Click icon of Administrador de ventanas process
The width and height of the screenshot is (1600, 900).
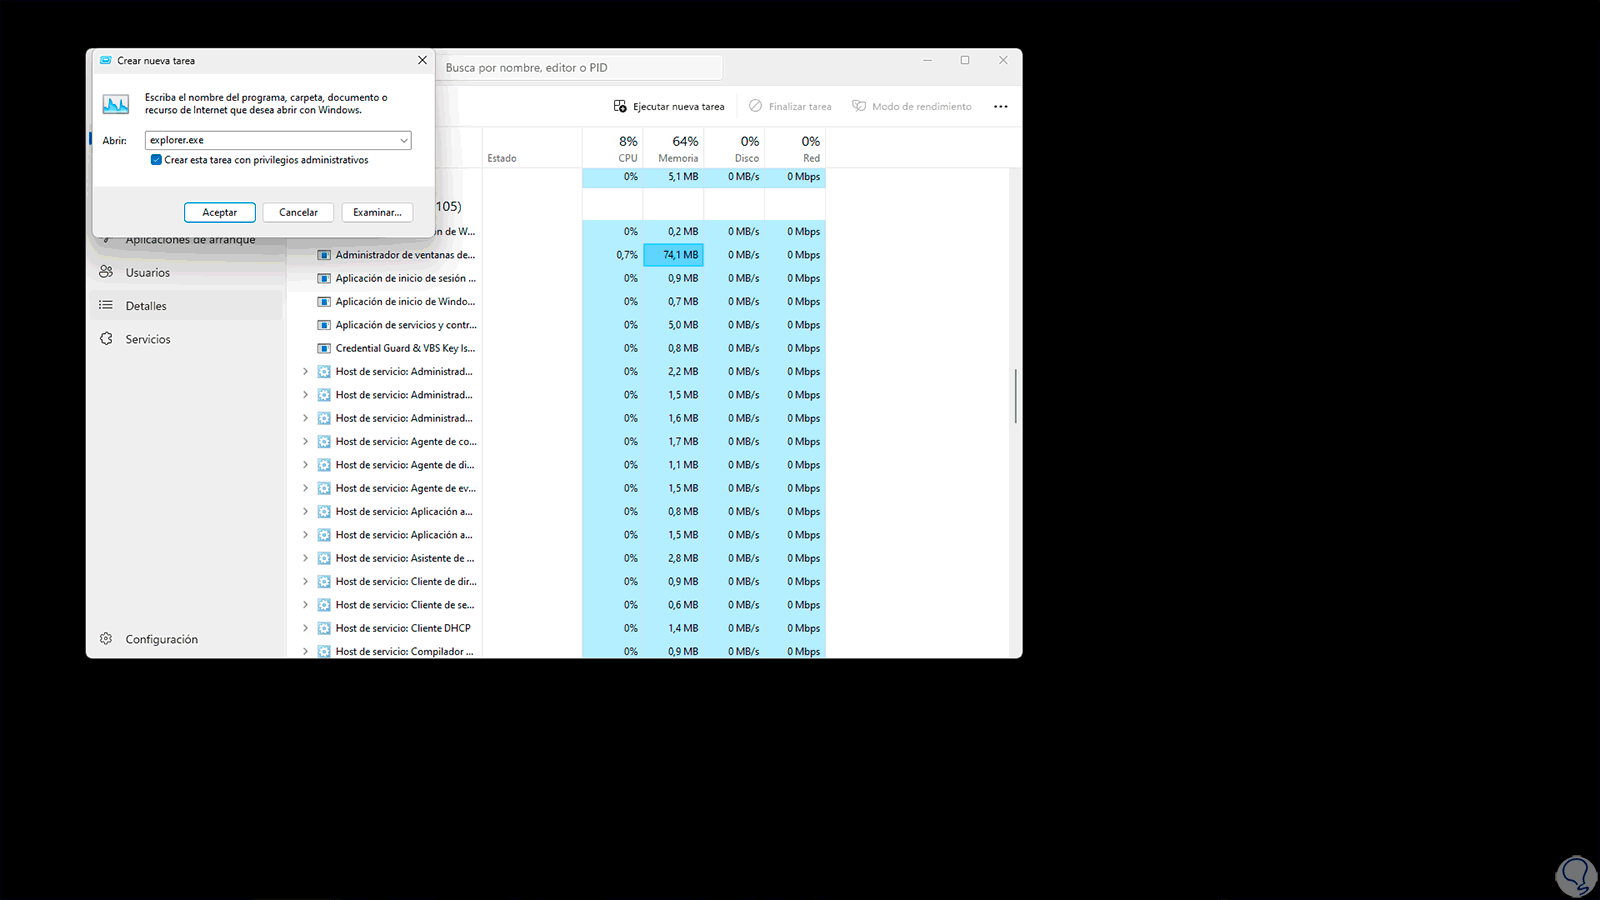tap(324, 255)
